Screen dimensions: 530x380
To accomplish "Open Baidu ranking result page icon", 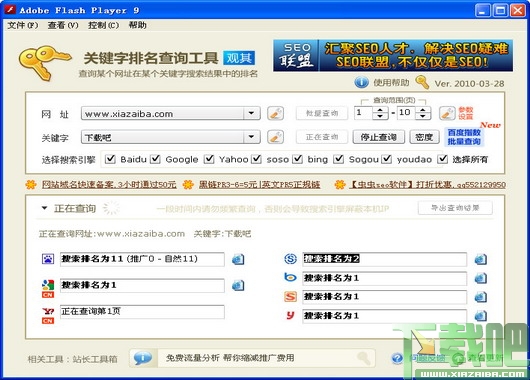I will (238, 259).
